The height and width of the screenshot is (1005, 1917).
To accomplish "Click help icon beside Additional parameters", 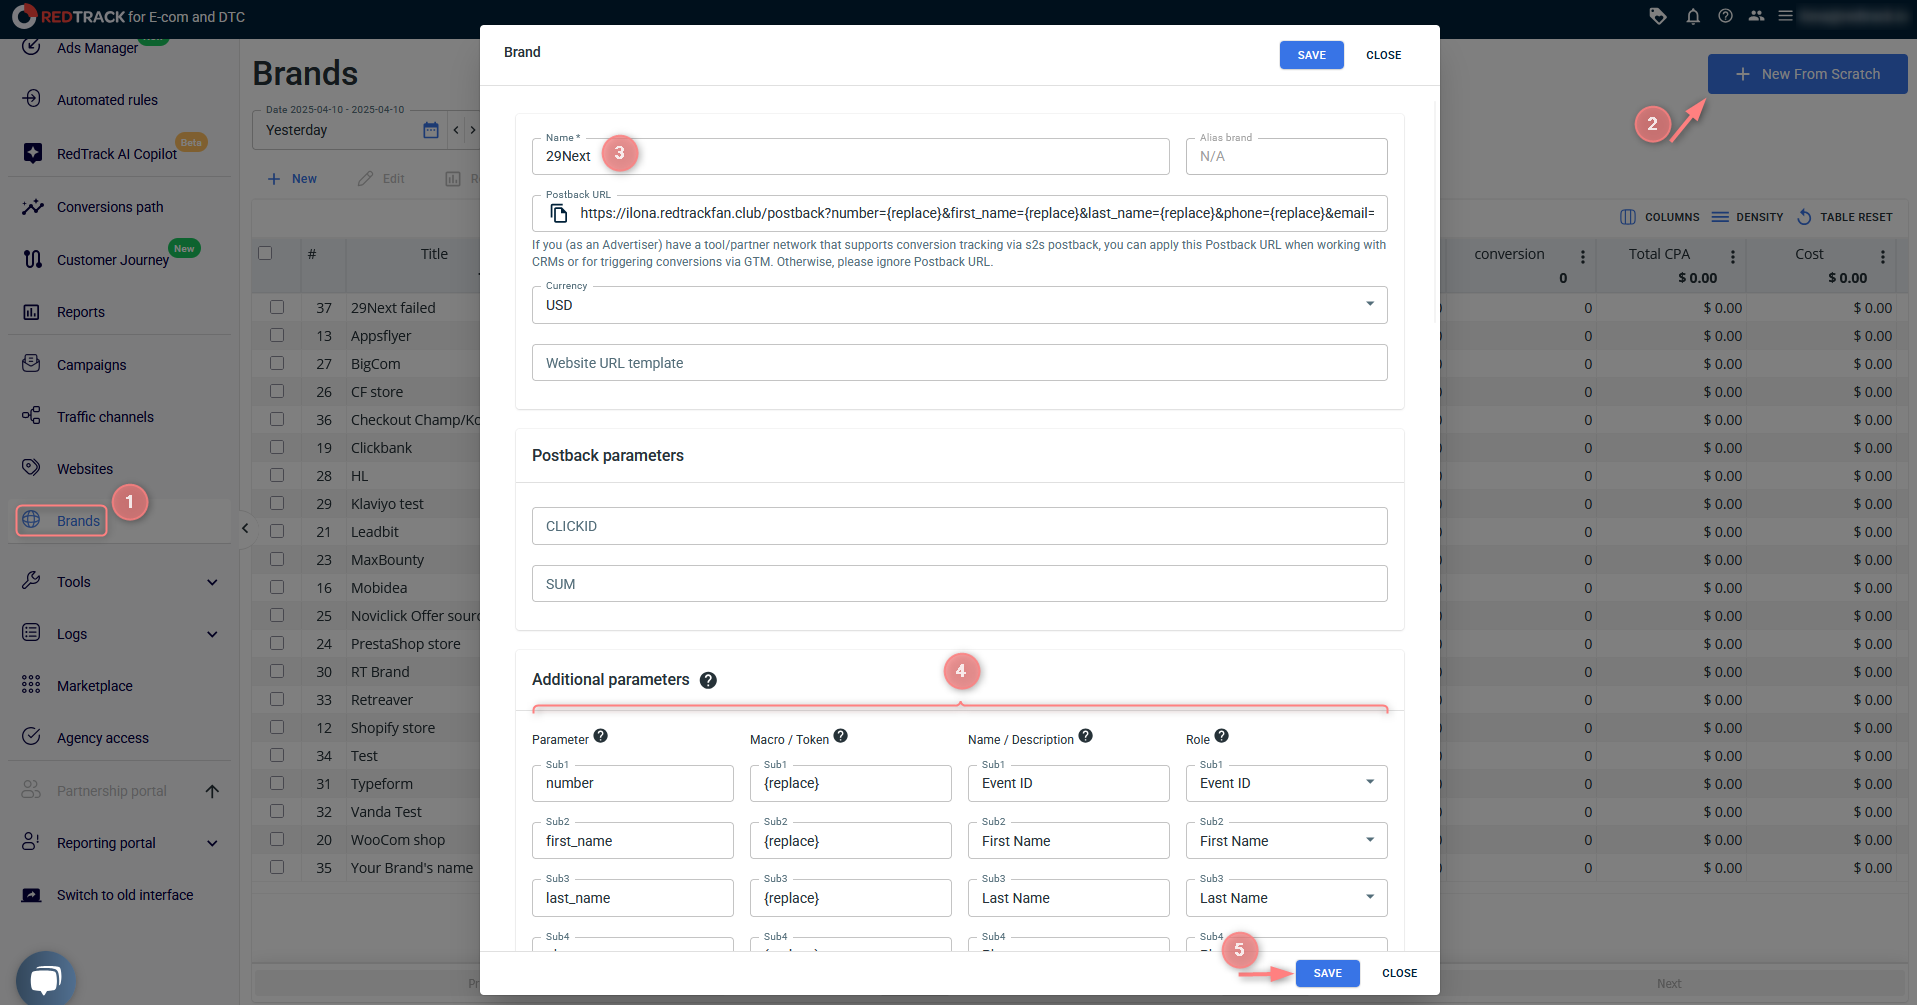I will (708, 680).
